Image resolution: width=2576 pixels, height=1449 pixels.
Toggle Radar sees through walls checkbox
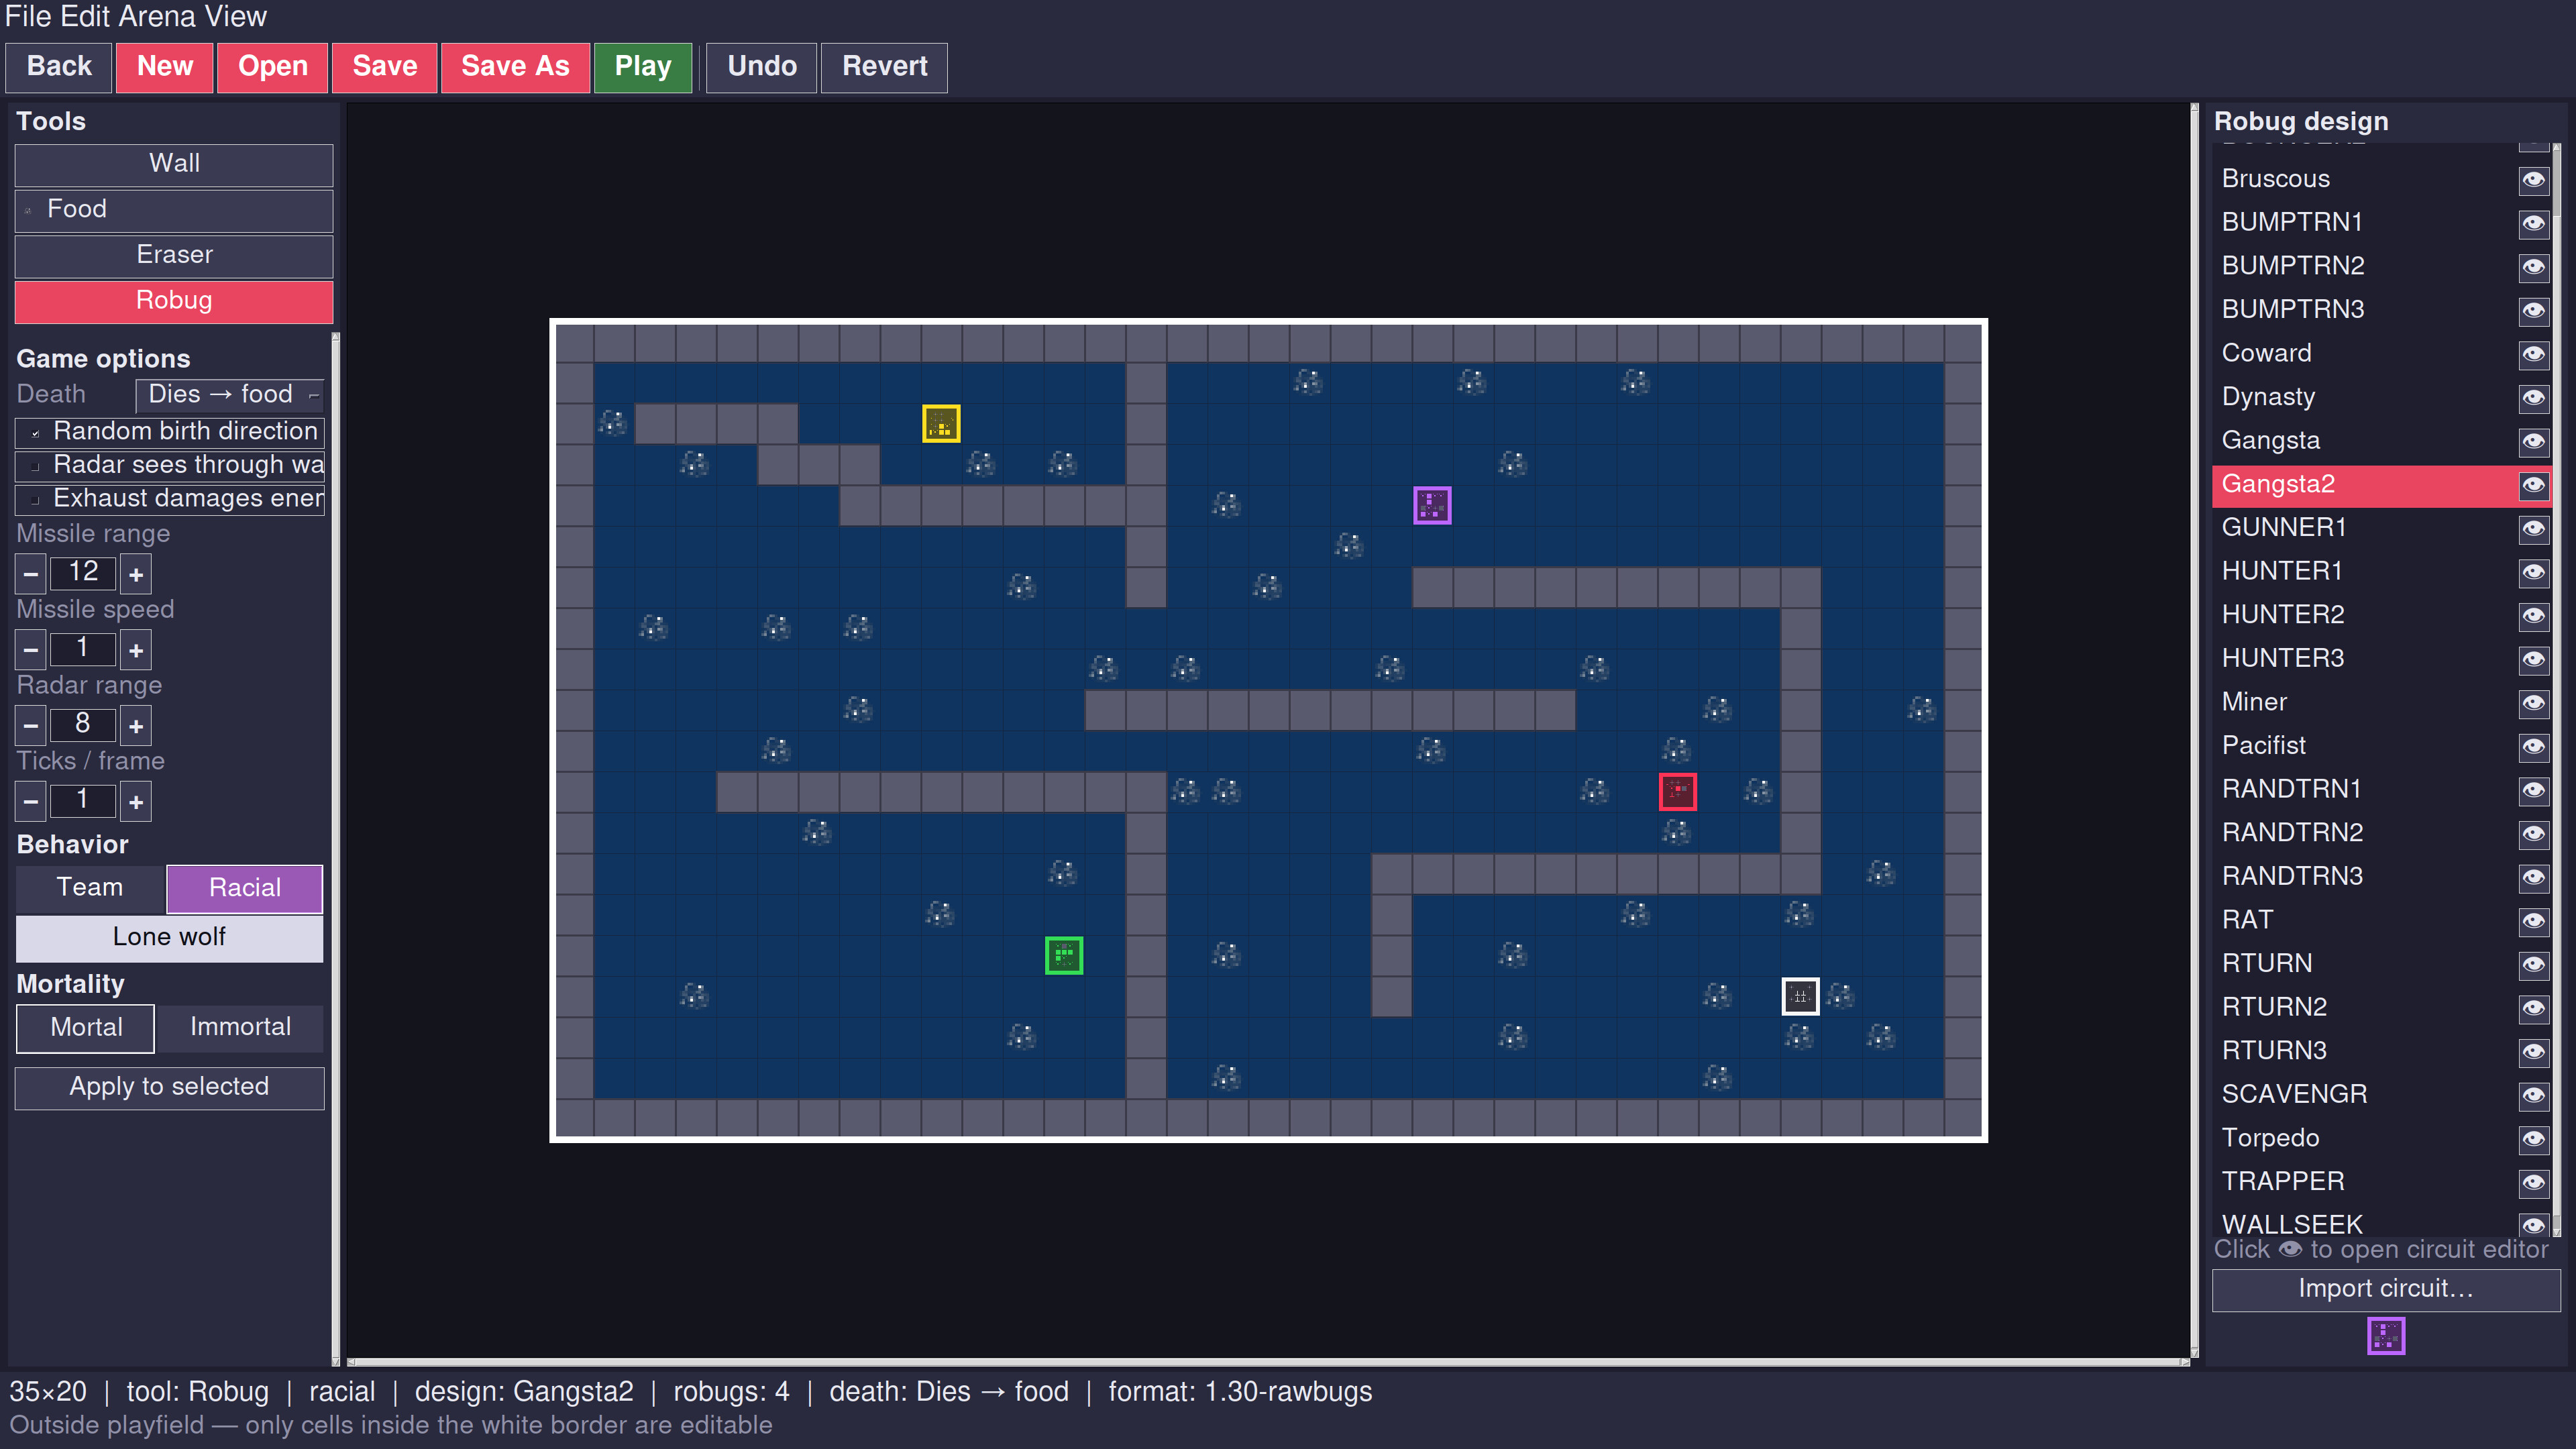click(170, 466)
